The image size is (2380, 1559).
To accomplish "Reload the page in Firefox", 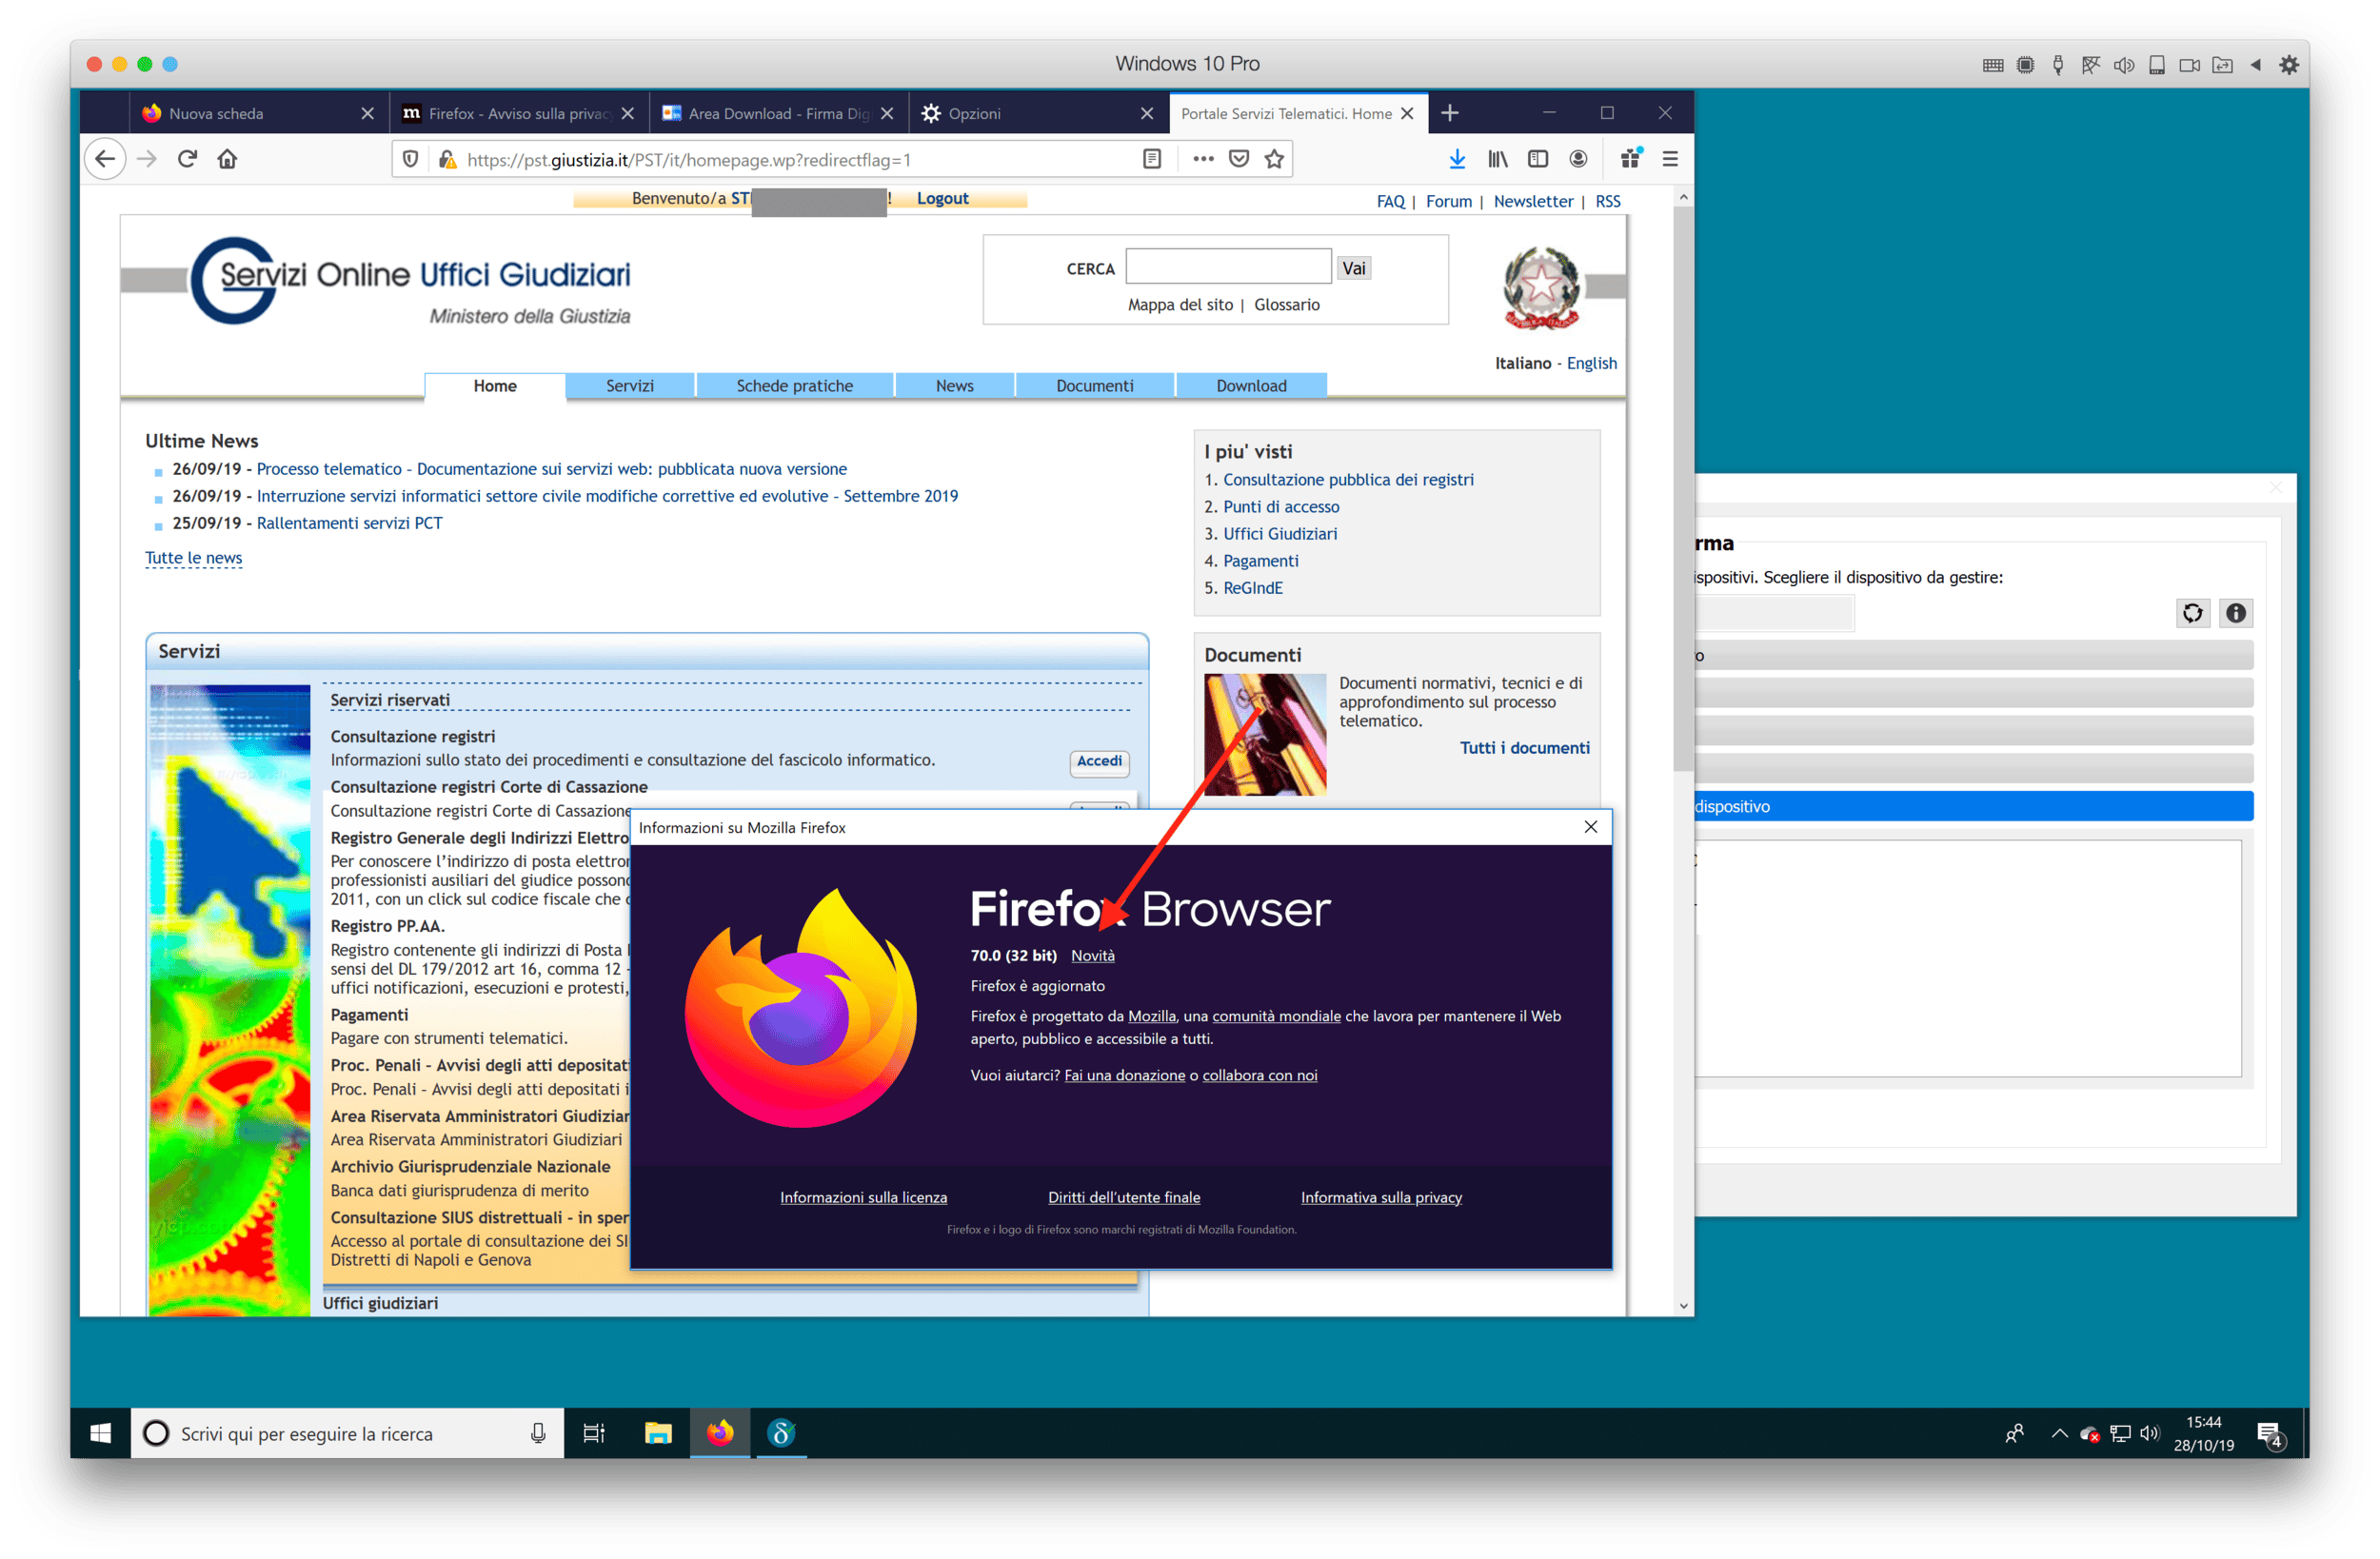I will click(187, 159).
